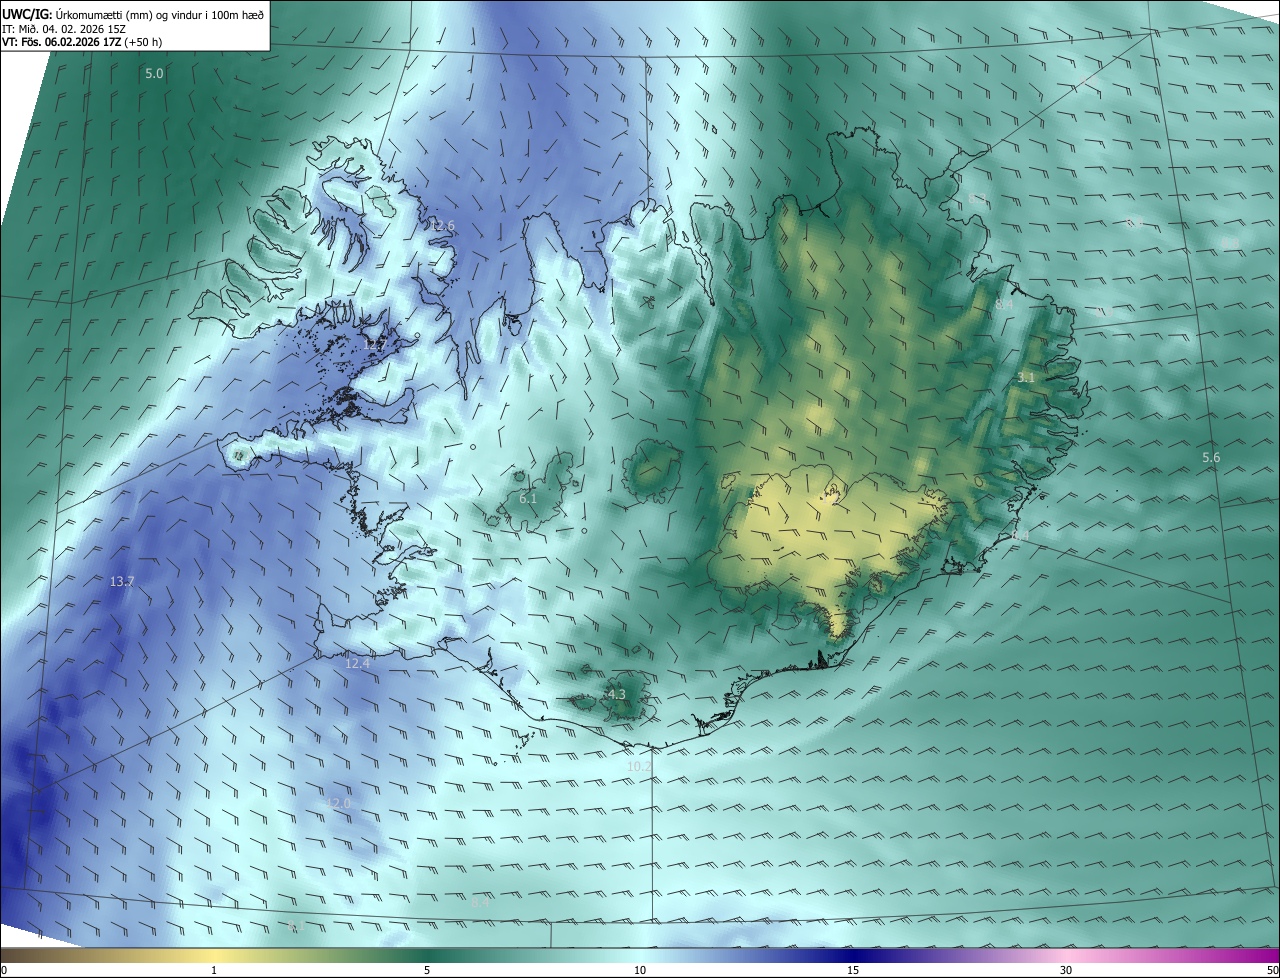Select the faint 8.3 value in the northeast
Viewport: 1280px width, 978px height.
(x=977, y=198)
